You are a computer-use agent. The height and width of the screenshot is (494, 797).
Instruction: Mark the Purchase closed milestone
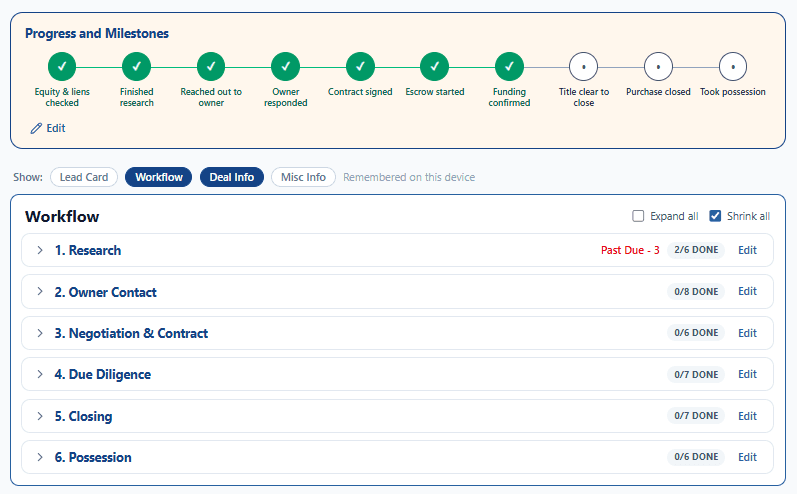(658, 67)
